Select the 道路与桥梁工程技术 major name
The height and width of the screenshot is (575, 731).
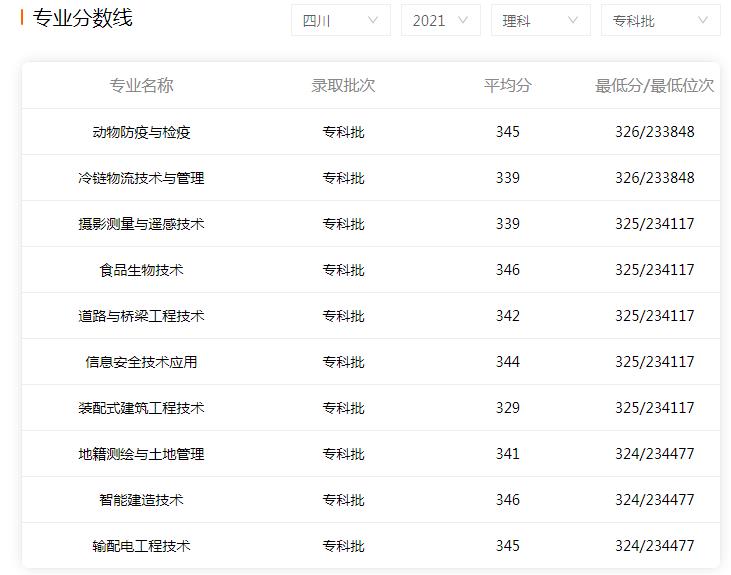point(141,316)
